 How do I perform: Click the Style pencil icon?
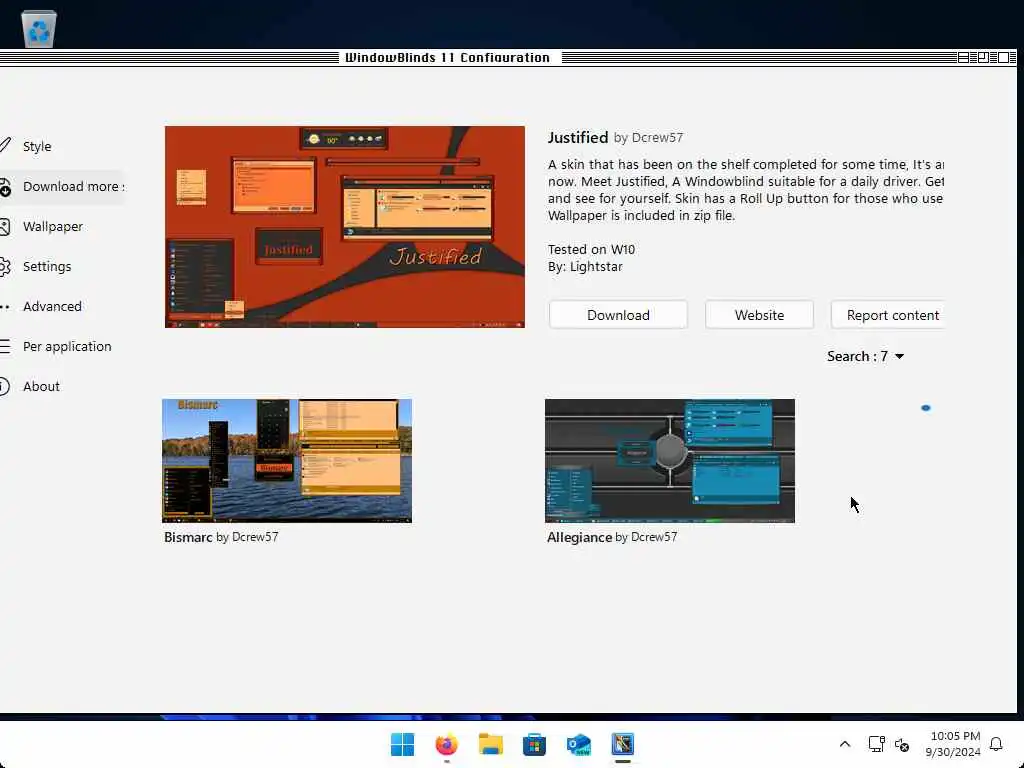coord(5,145)
